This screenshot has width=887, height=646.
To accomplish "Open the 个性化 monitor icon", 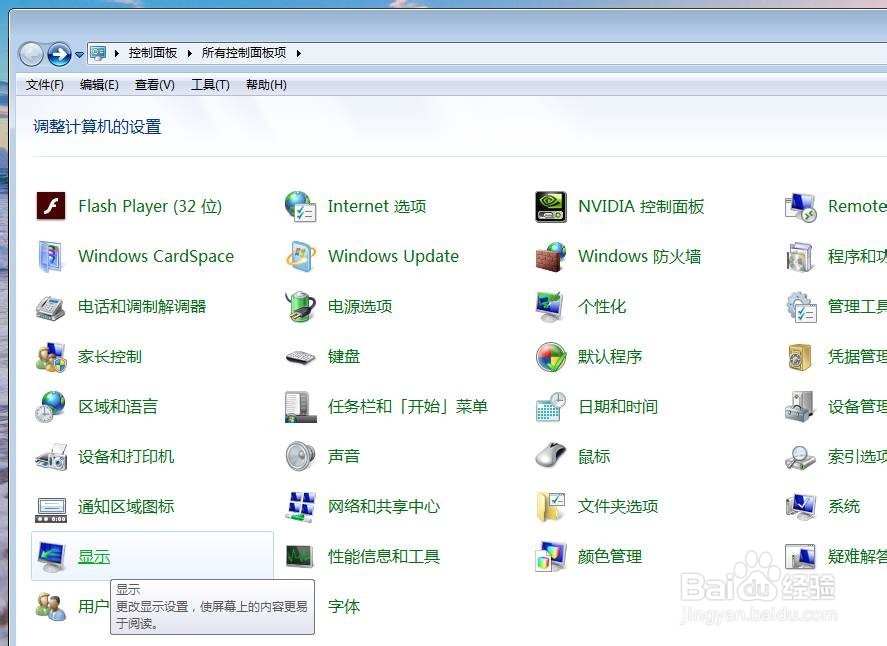I will tap(550, 306).
